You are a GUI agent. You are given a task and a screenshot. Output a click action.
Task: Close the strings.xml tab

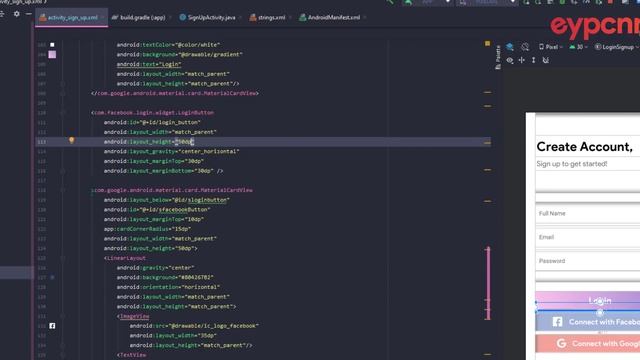pyautogui.click(x=290, y=18)
